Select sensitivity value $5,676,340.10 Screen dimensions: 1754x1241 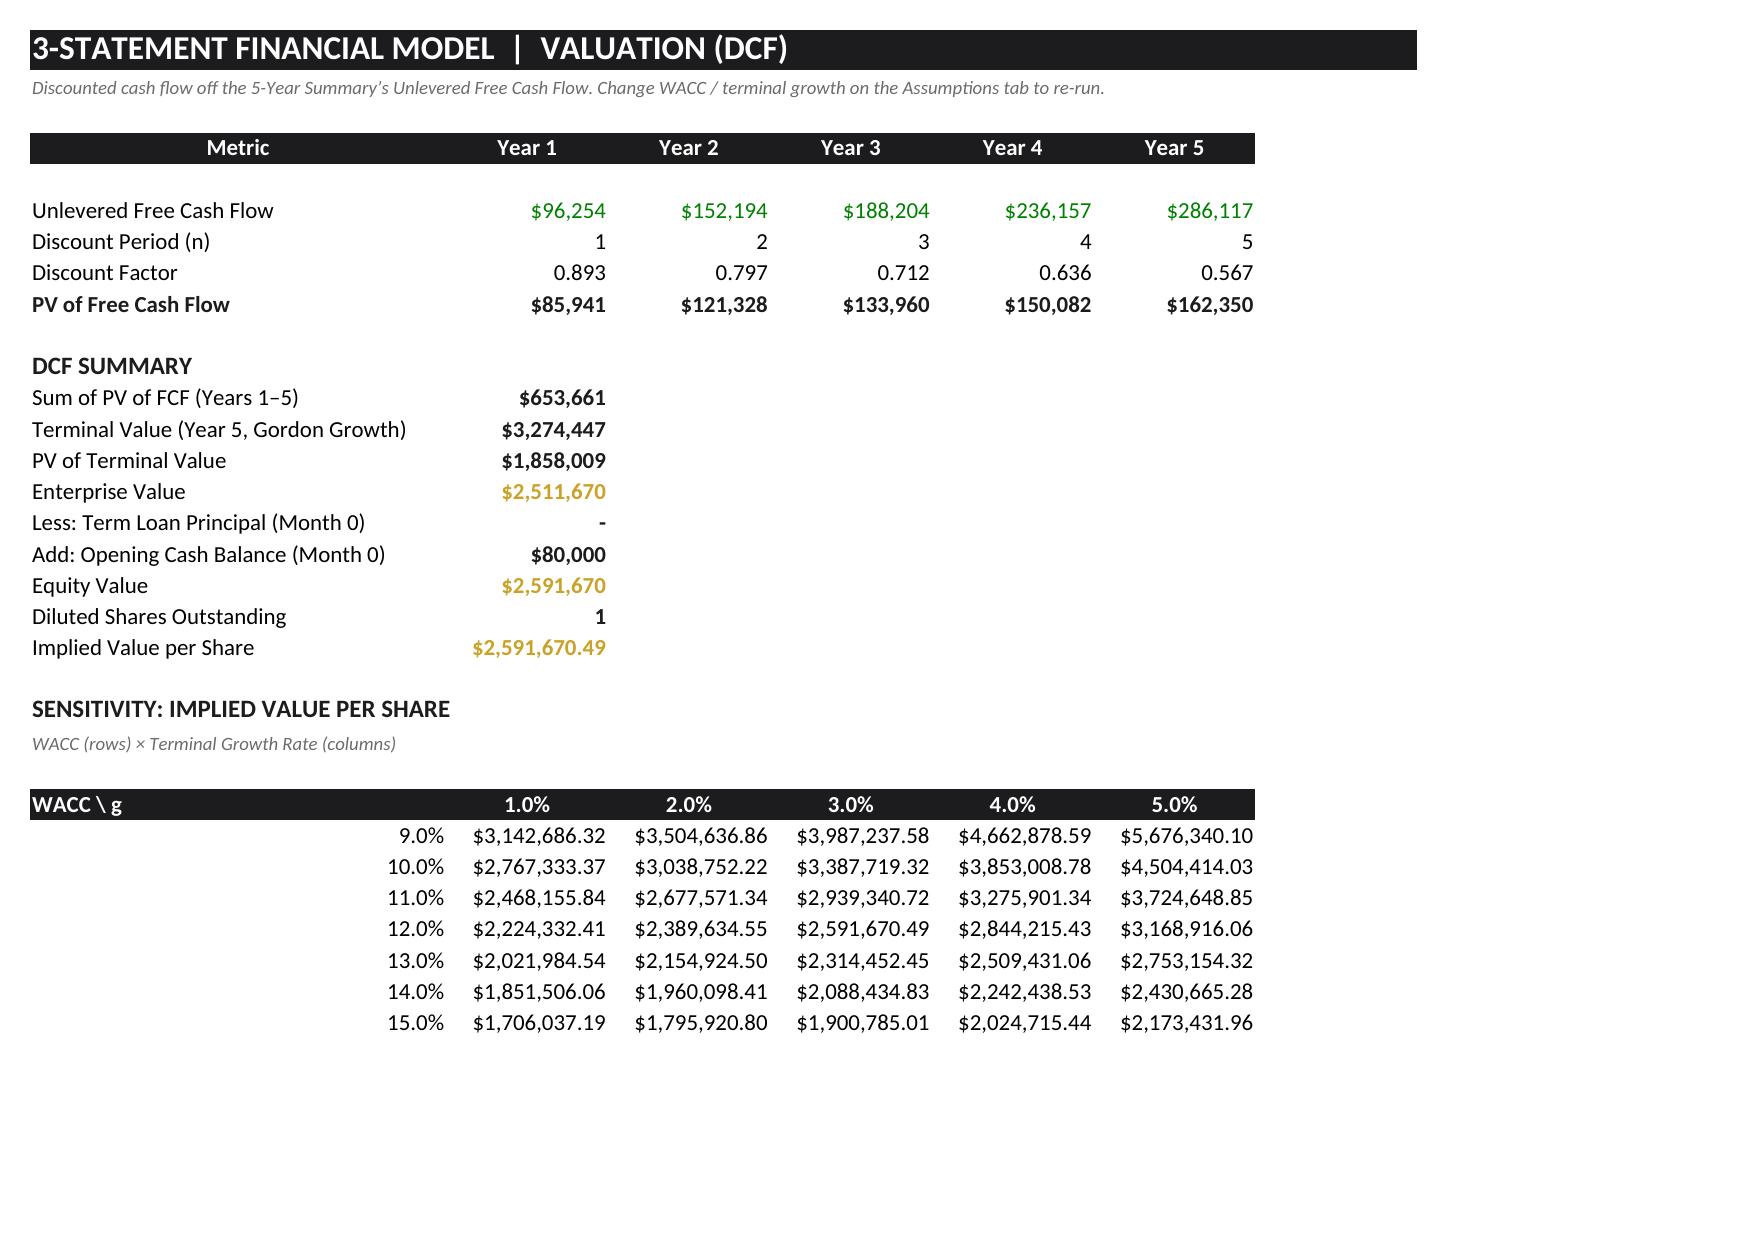pos(1187,836)
